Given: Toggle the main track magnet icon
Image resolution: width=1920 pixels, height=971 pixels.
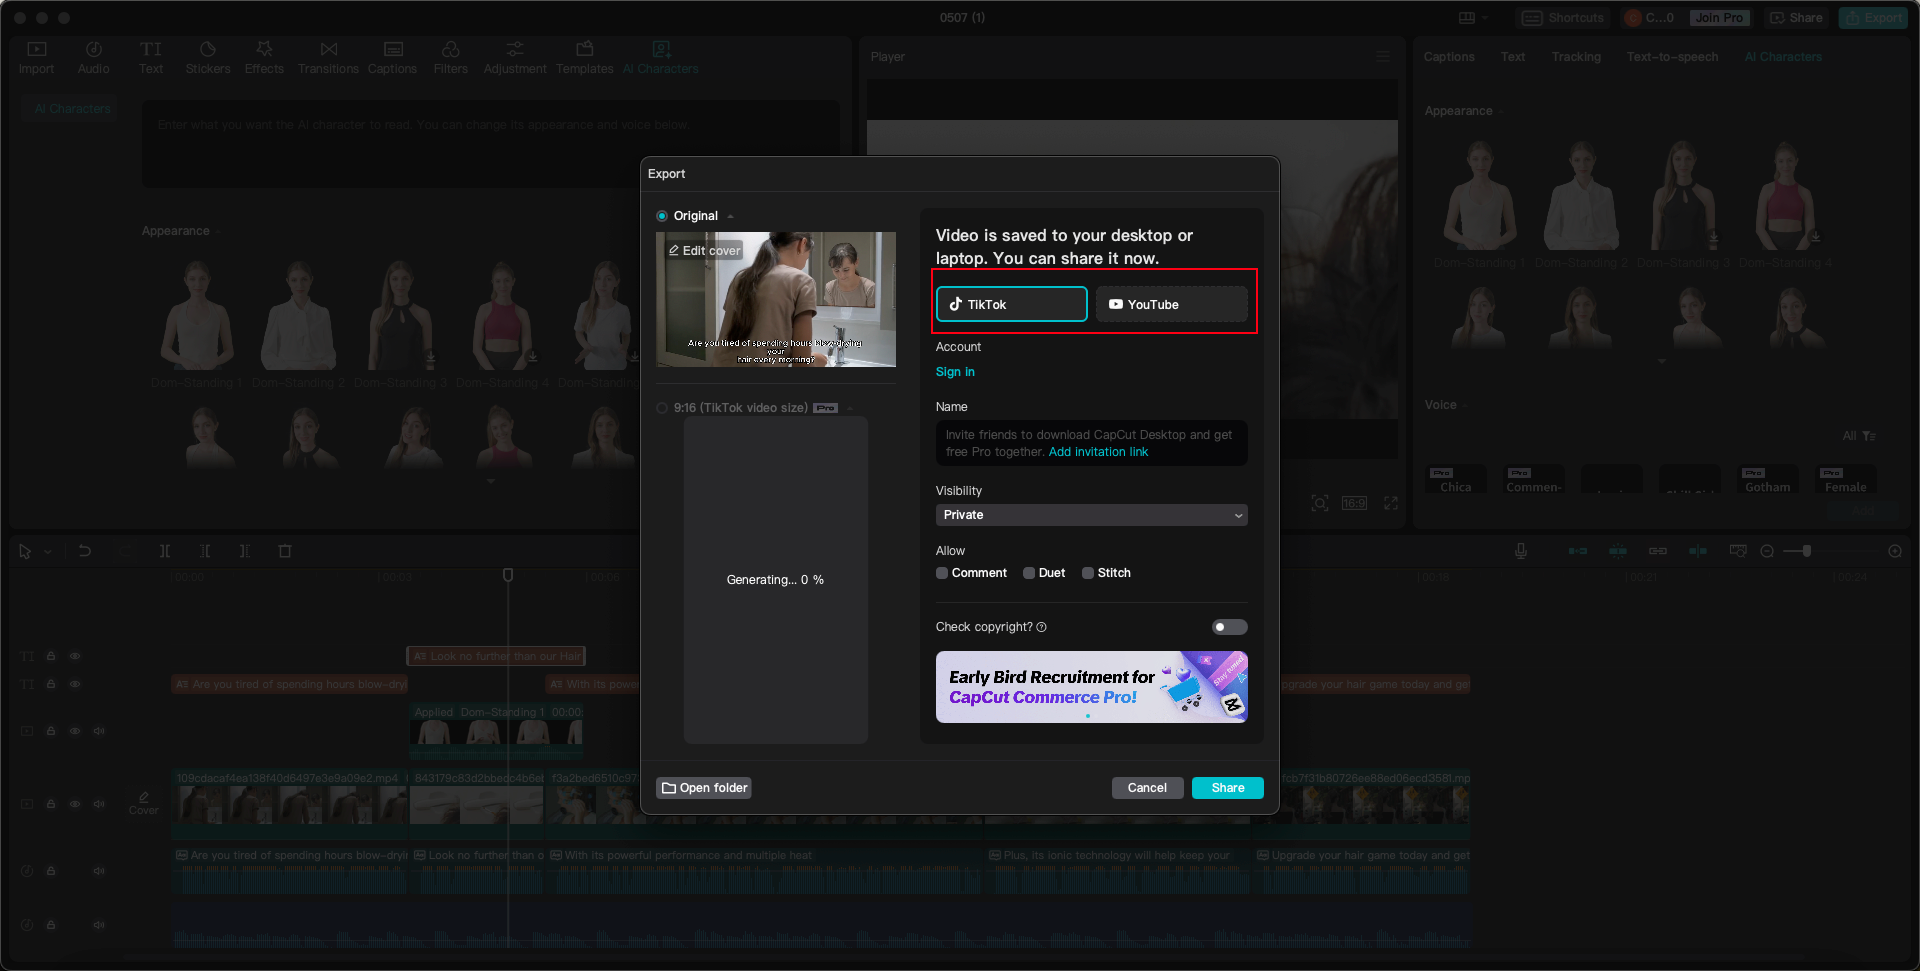Looking at the screenshot, I should click(x=1578, y=551).
